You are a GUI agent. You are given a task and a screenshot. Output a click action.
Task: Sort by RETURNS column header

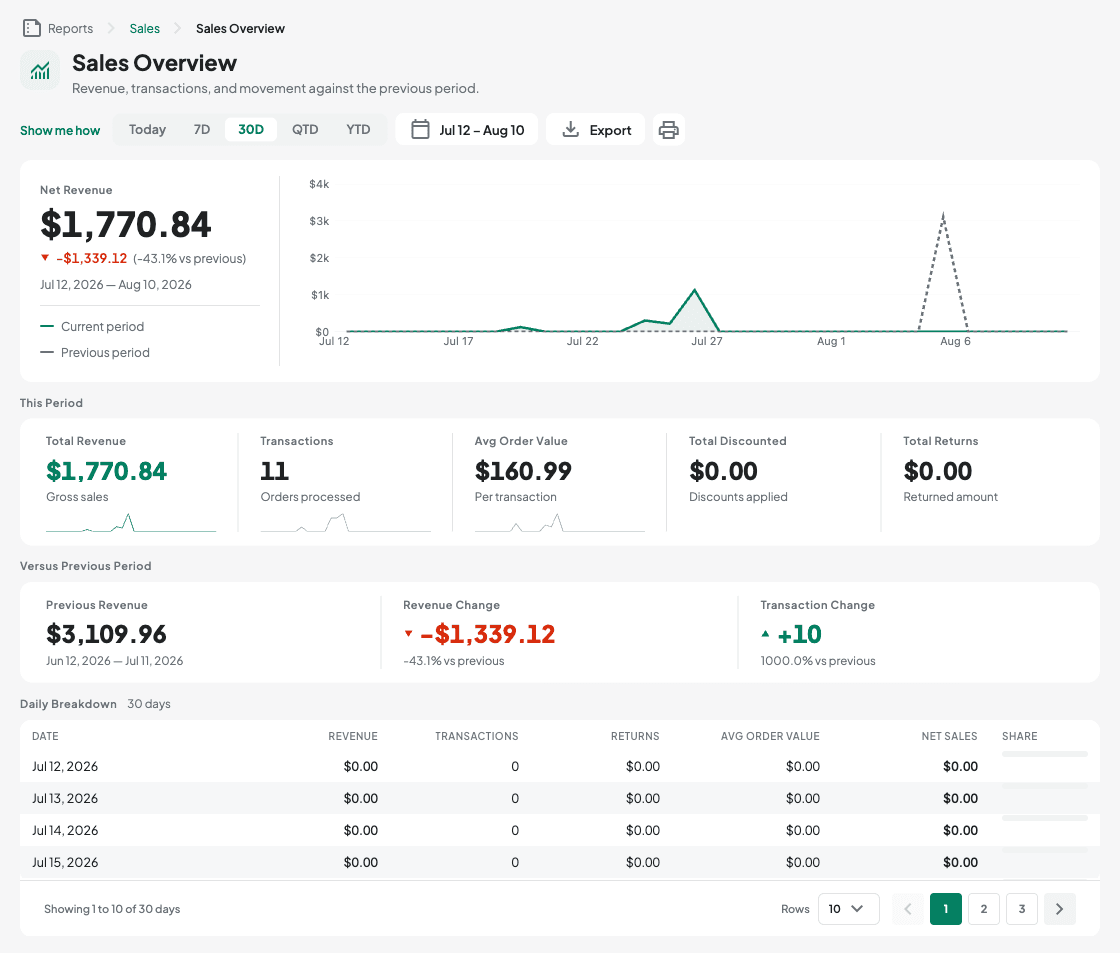coord(635,736)
